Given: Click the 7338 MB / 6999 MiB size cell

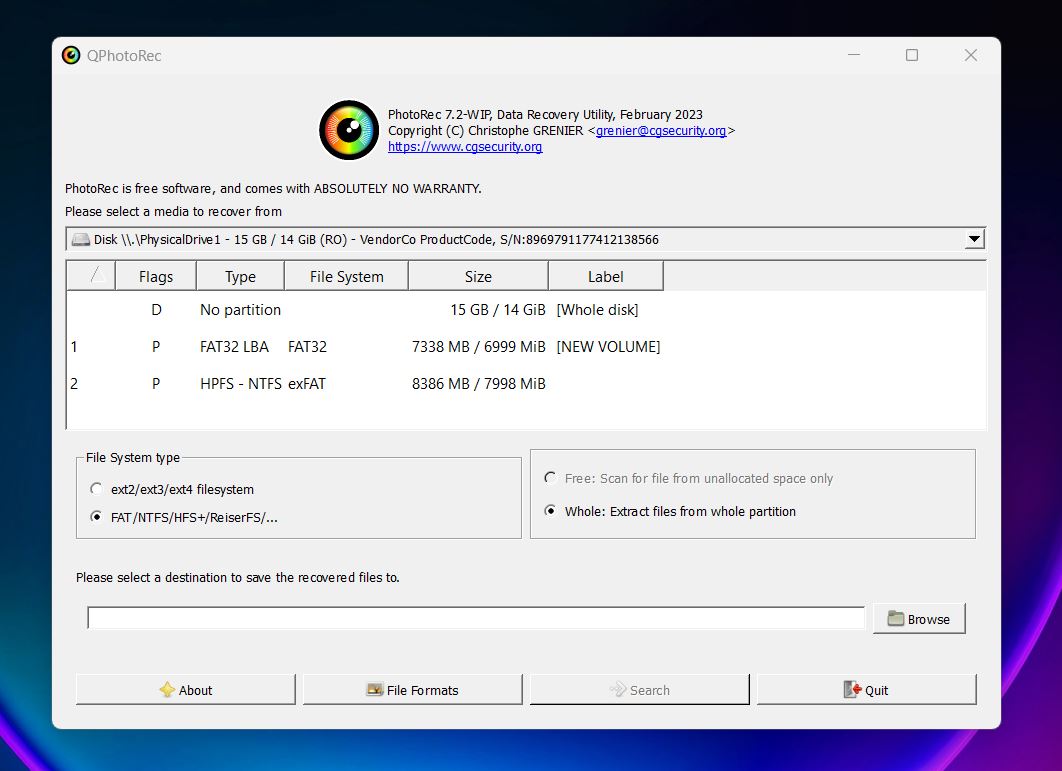Looking at the screenshot, I should tap(478, 347).
